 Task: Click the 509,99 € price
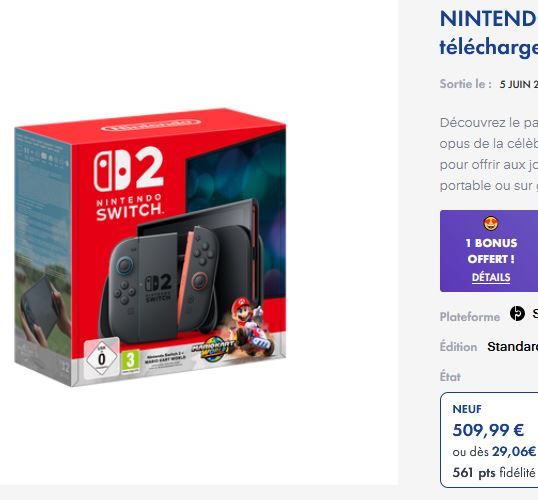[x=488, y=430]
